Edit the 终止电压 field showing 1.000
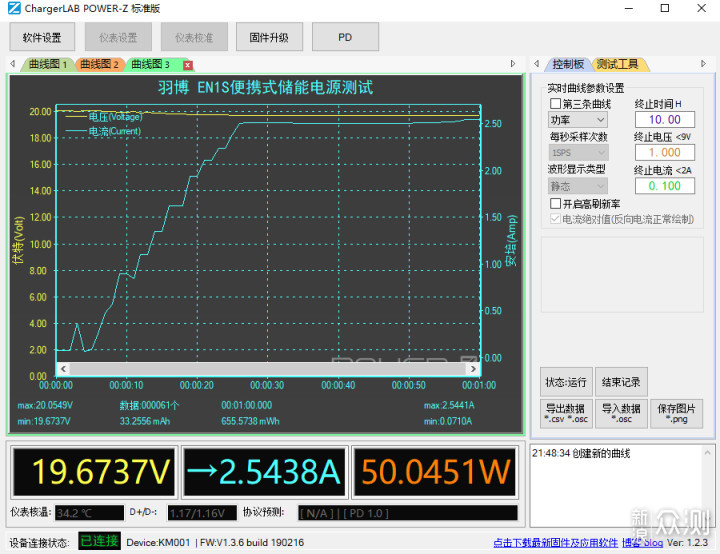The width and height of the screenshot is (720, 554). 665,153
